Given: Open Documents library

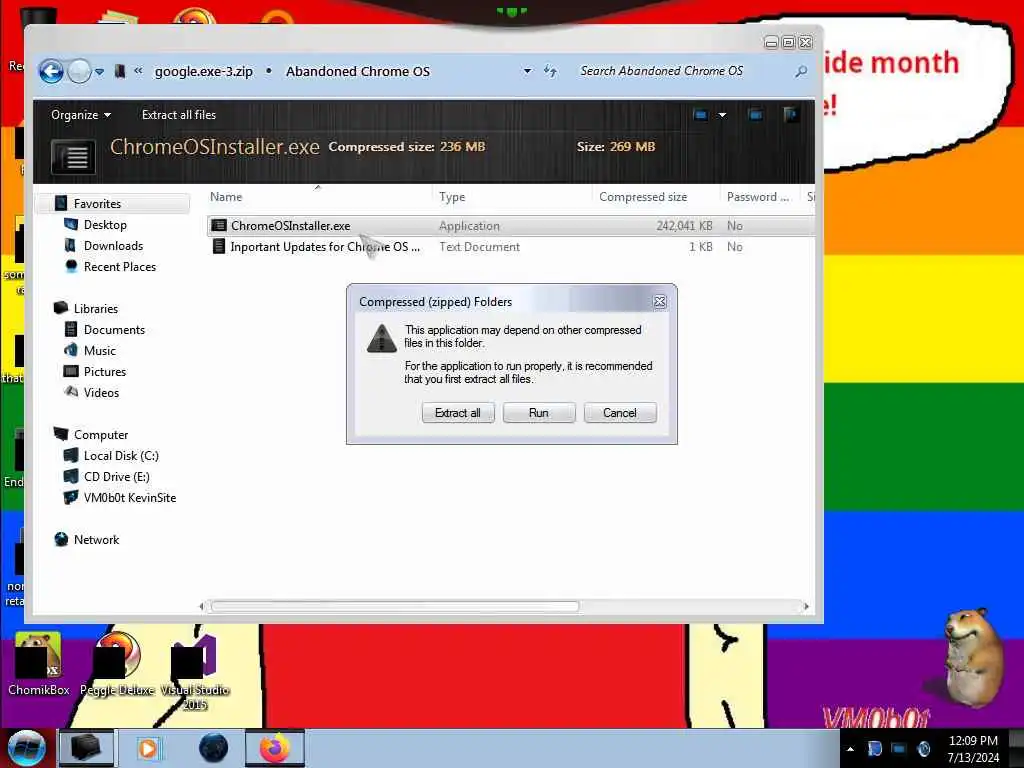Looking at the screenshot, I should click(114, 330).
